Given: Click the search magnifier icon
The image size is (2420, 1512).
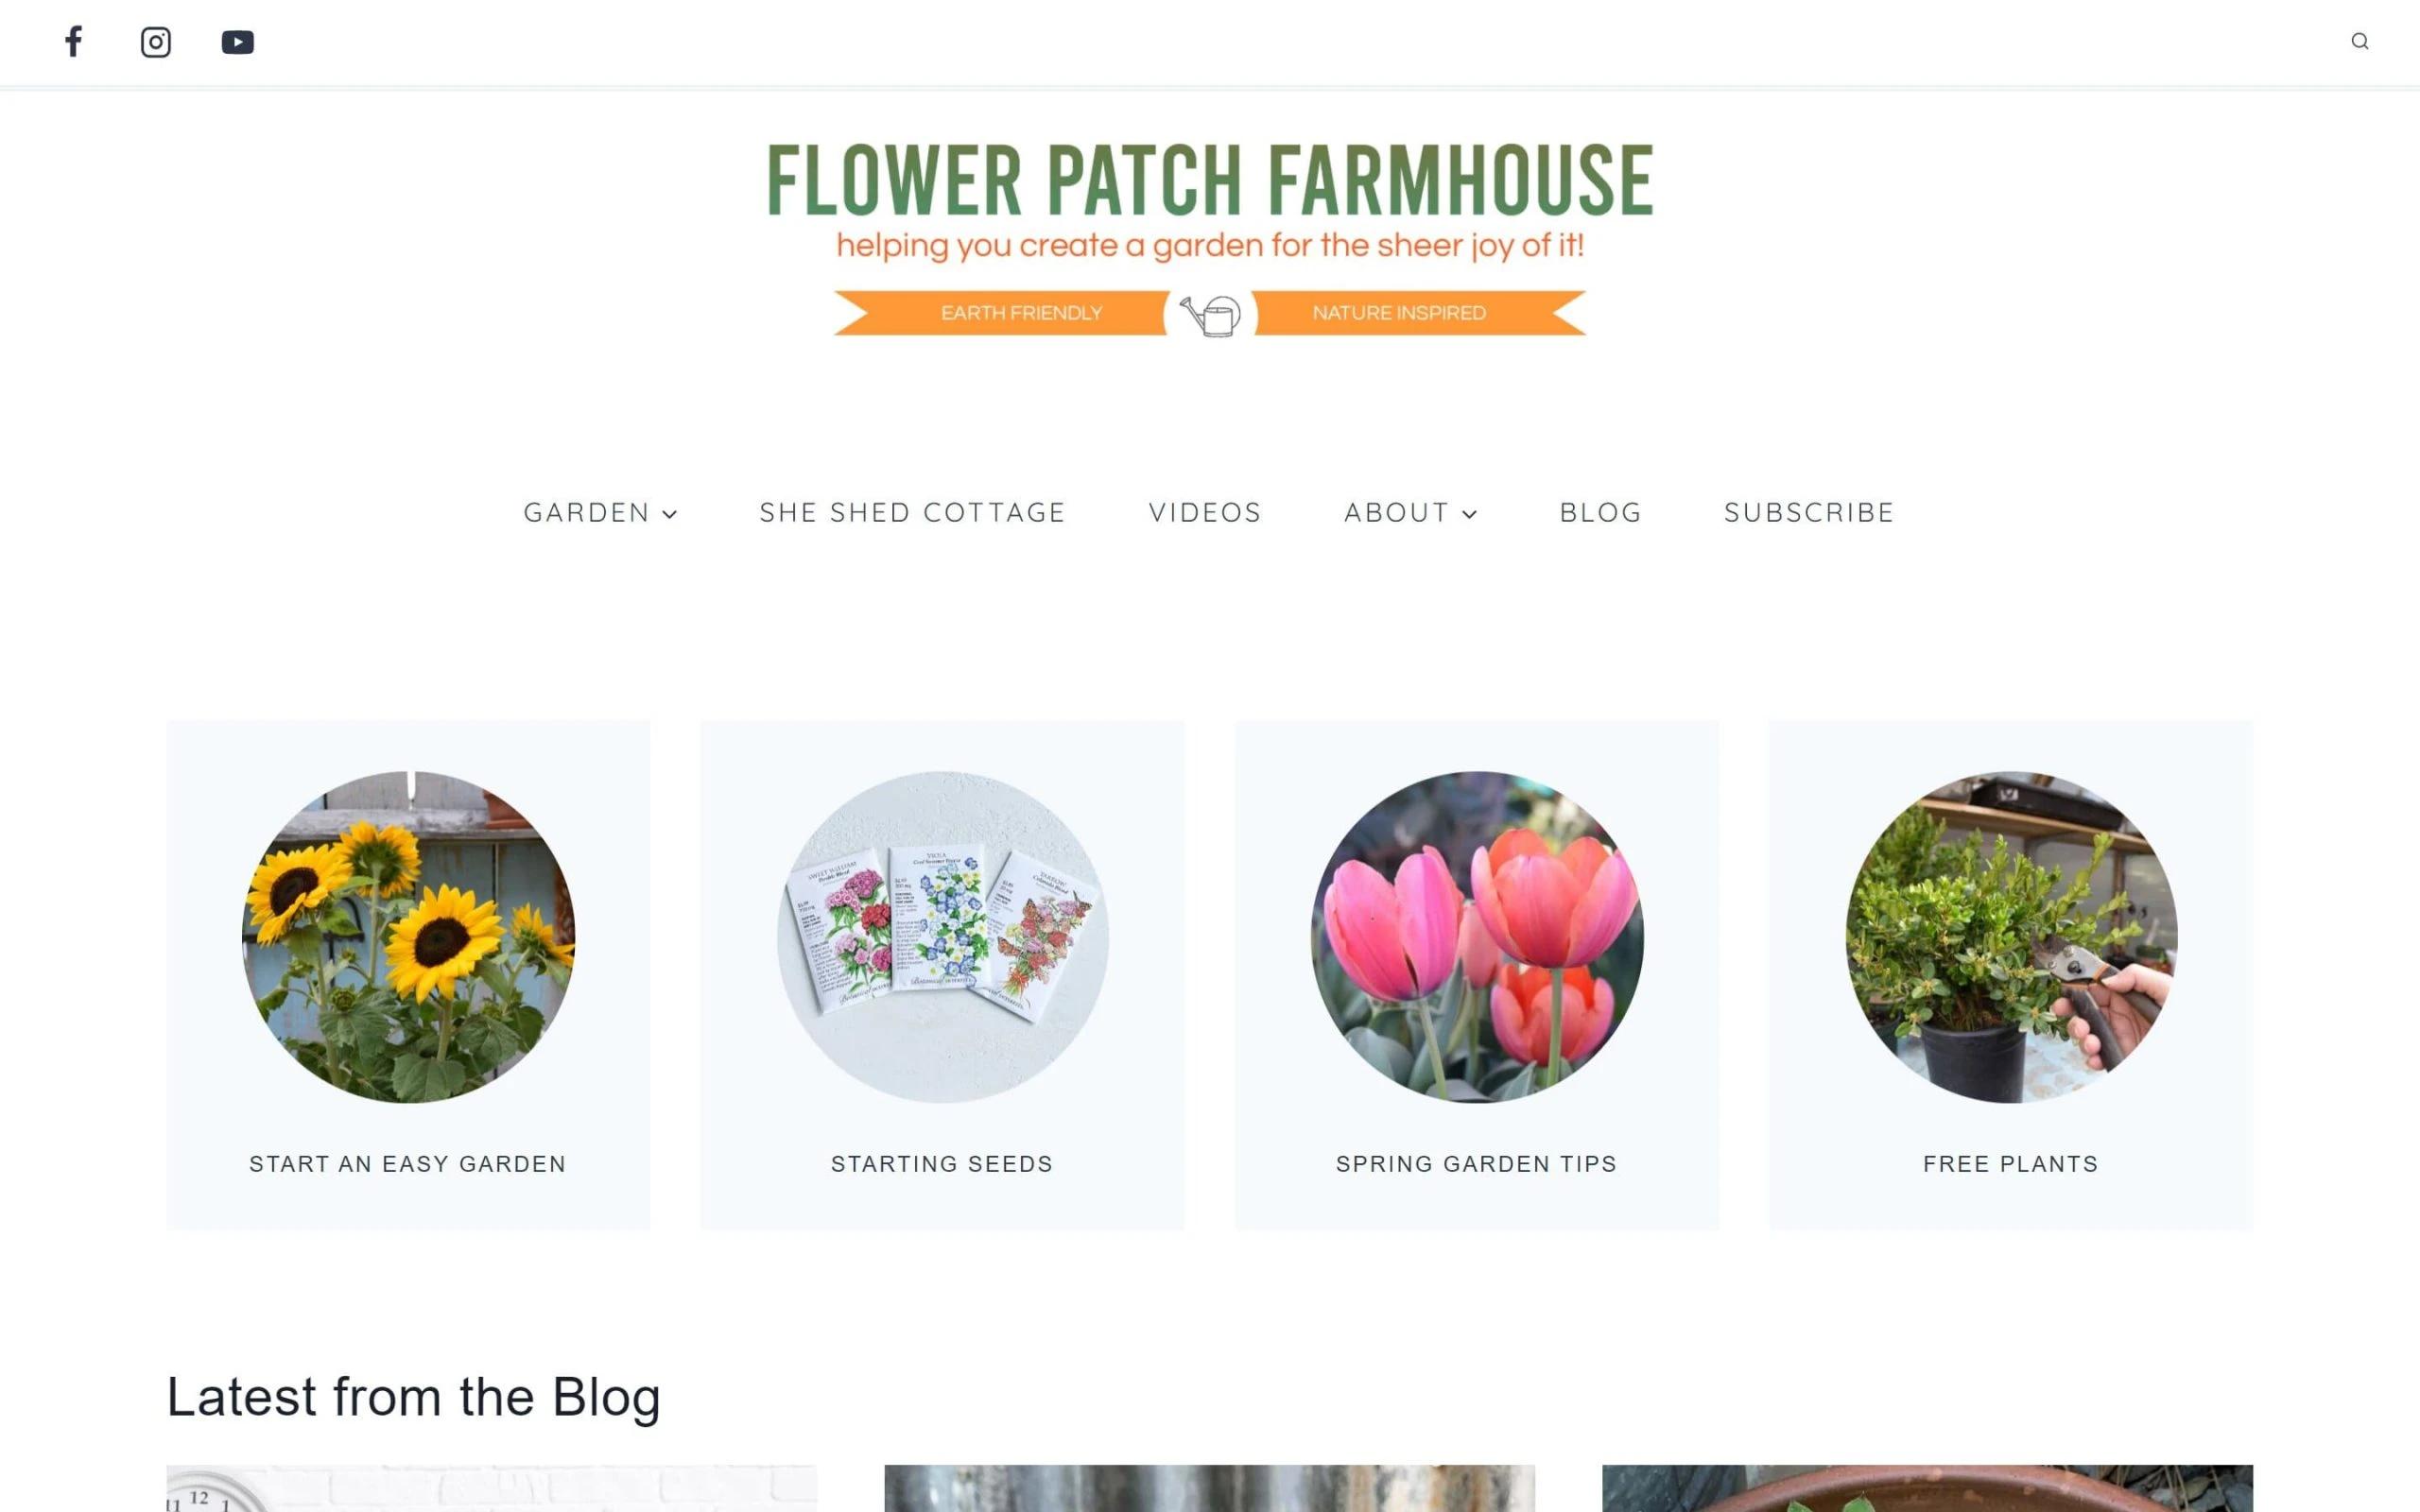Looking at the screenshot, I should (x=2359, y=41).
